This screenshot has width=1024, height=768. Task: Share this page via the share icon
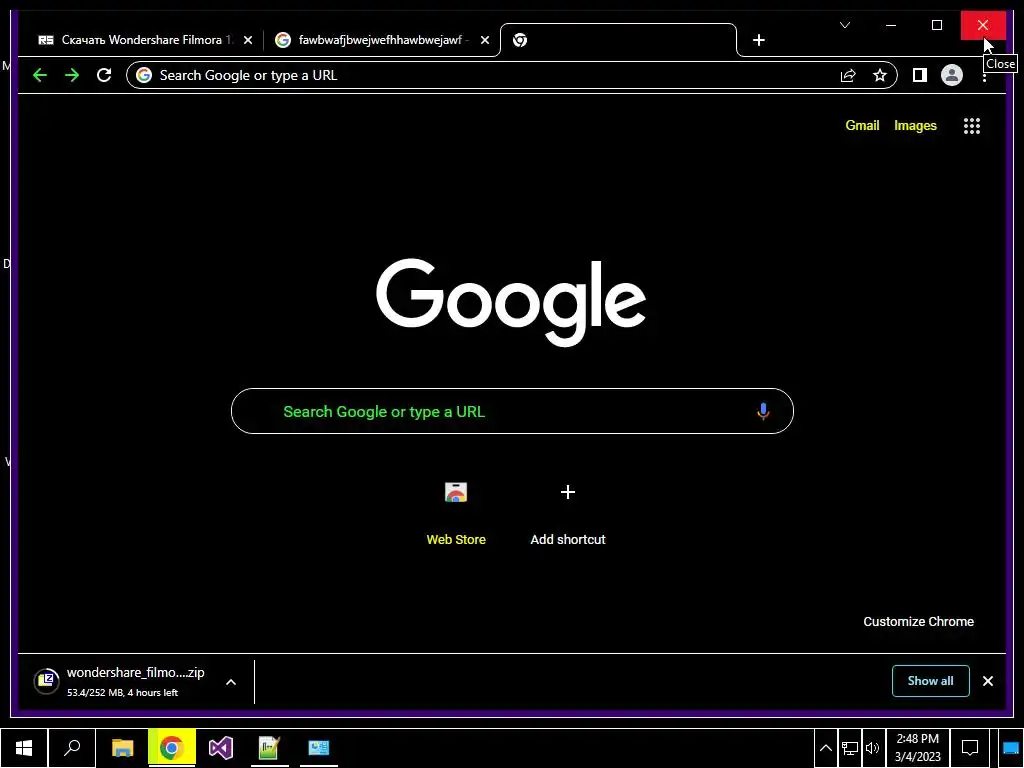(848, 76)
